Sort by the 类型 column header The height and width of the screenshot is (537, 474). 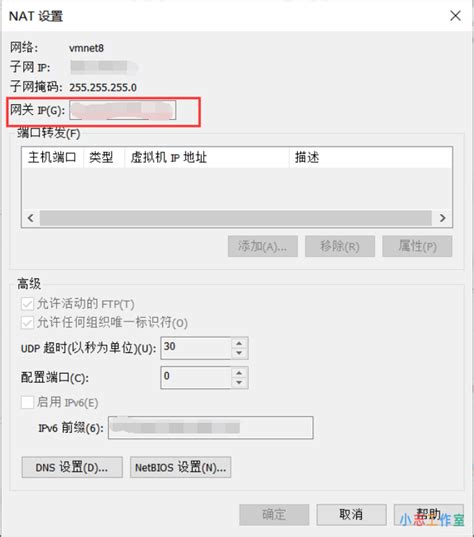click(104, 158)
